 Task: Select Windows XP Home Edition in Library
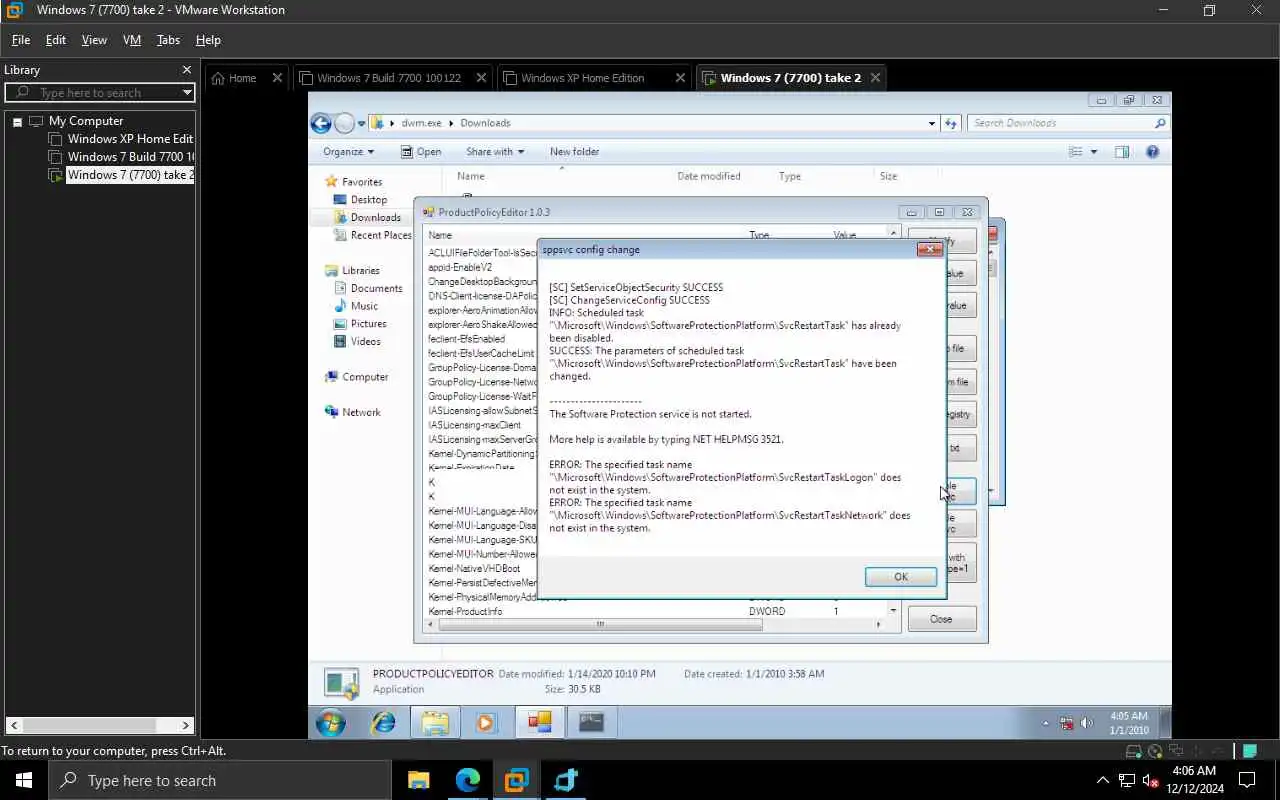click(130, 139)
